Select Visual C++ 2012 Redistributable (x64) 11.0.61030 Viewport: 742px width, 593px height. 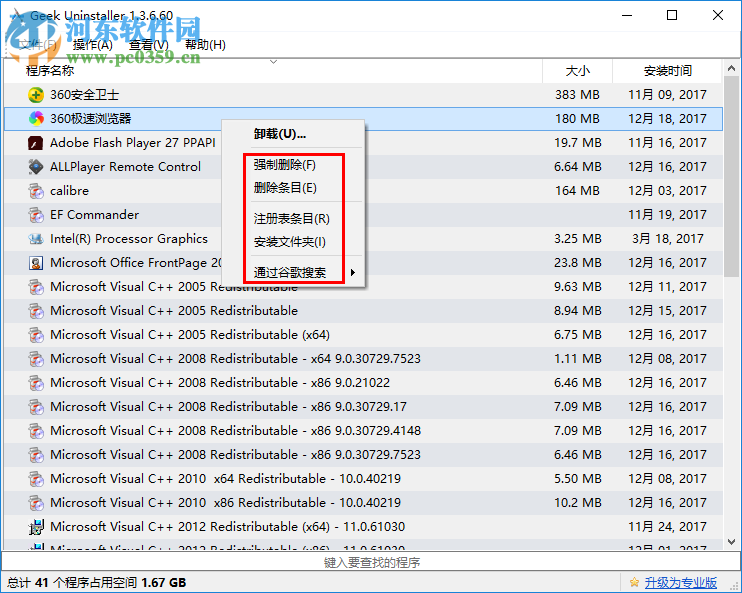click(228, 527)
